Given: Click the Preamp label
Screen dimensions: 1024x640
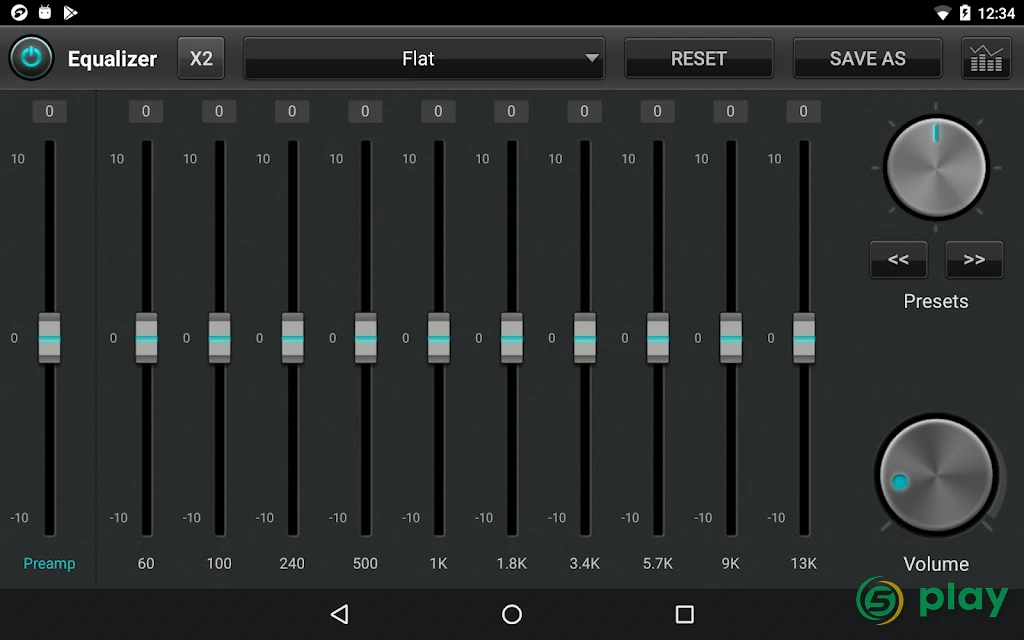Looking at the screenshot, I should point(50,564).
